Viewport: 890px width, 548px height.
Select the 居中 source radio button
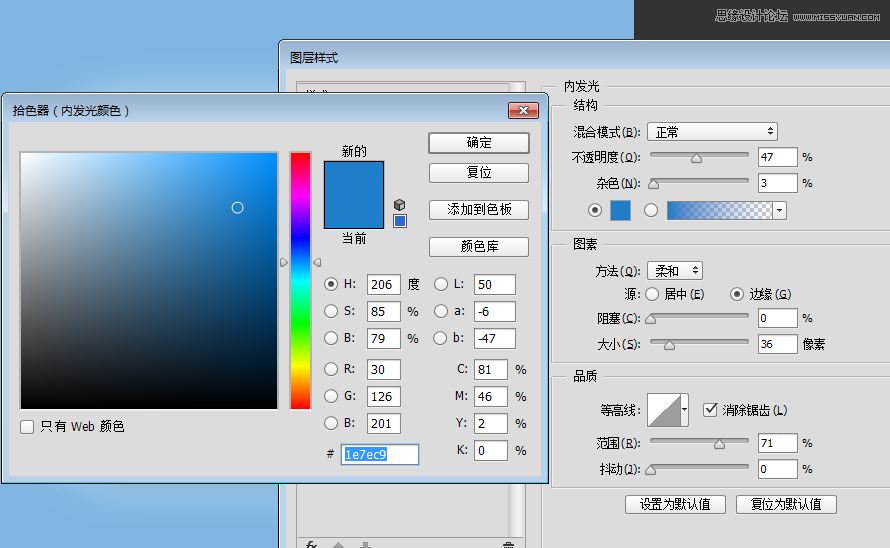[x=652, y=294]
